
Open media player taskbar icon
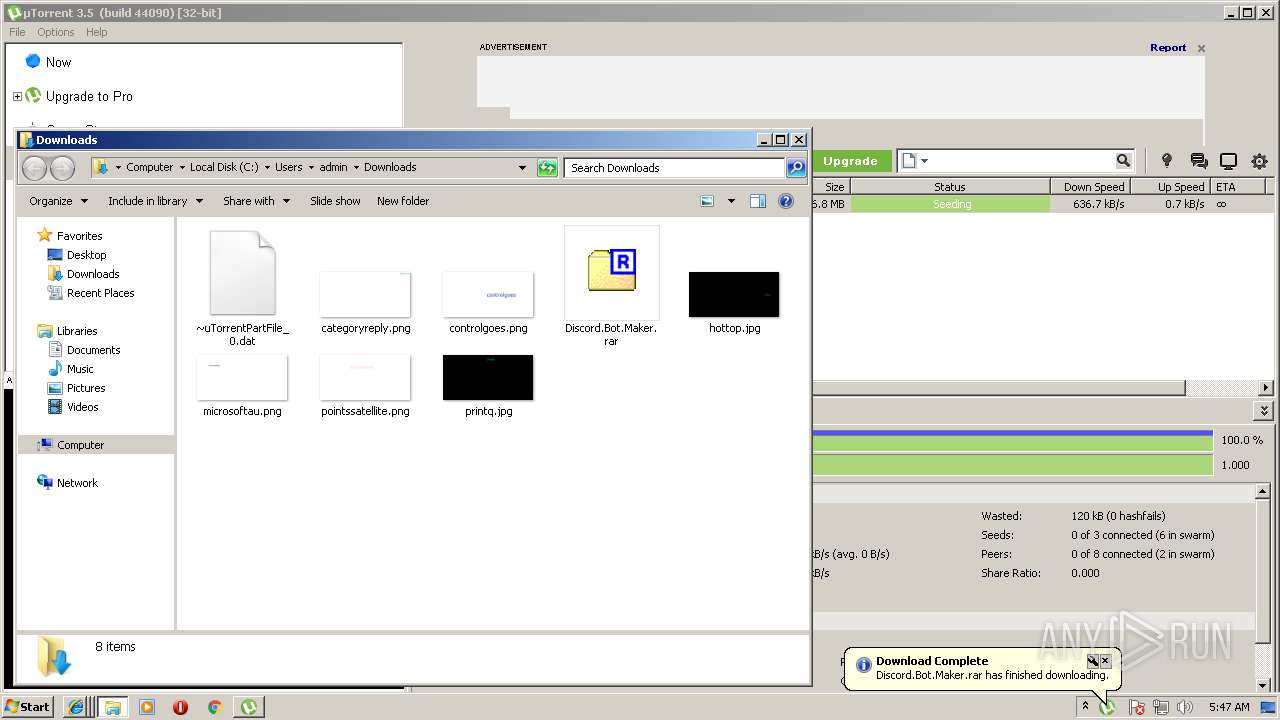click(x=147, y=707)
